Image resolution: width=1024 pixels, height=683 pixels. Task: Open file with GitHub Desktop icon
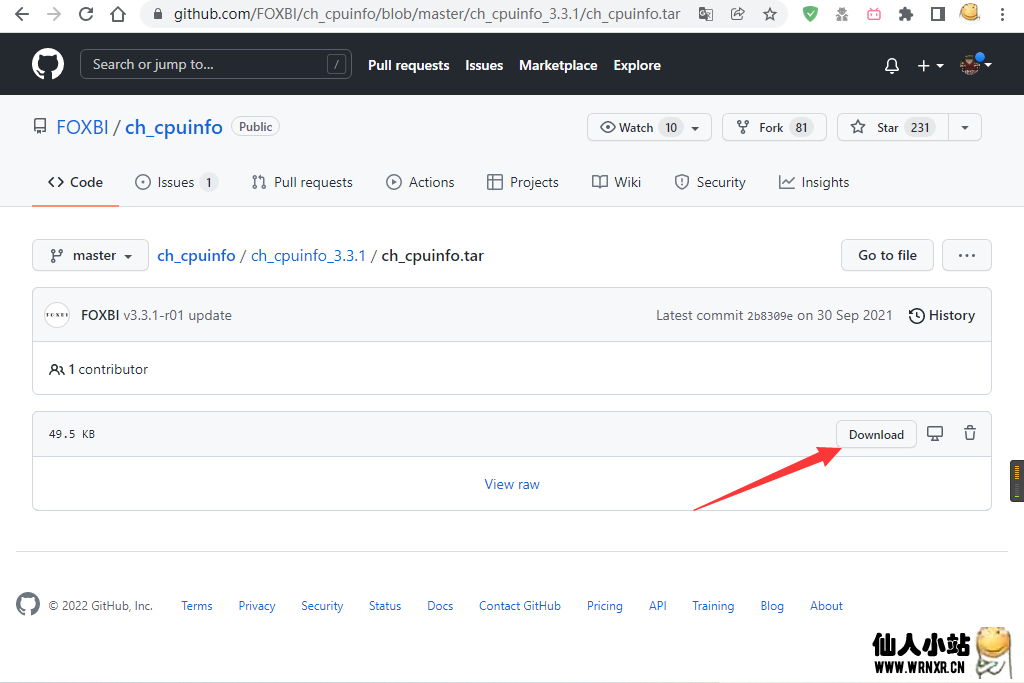935,434
